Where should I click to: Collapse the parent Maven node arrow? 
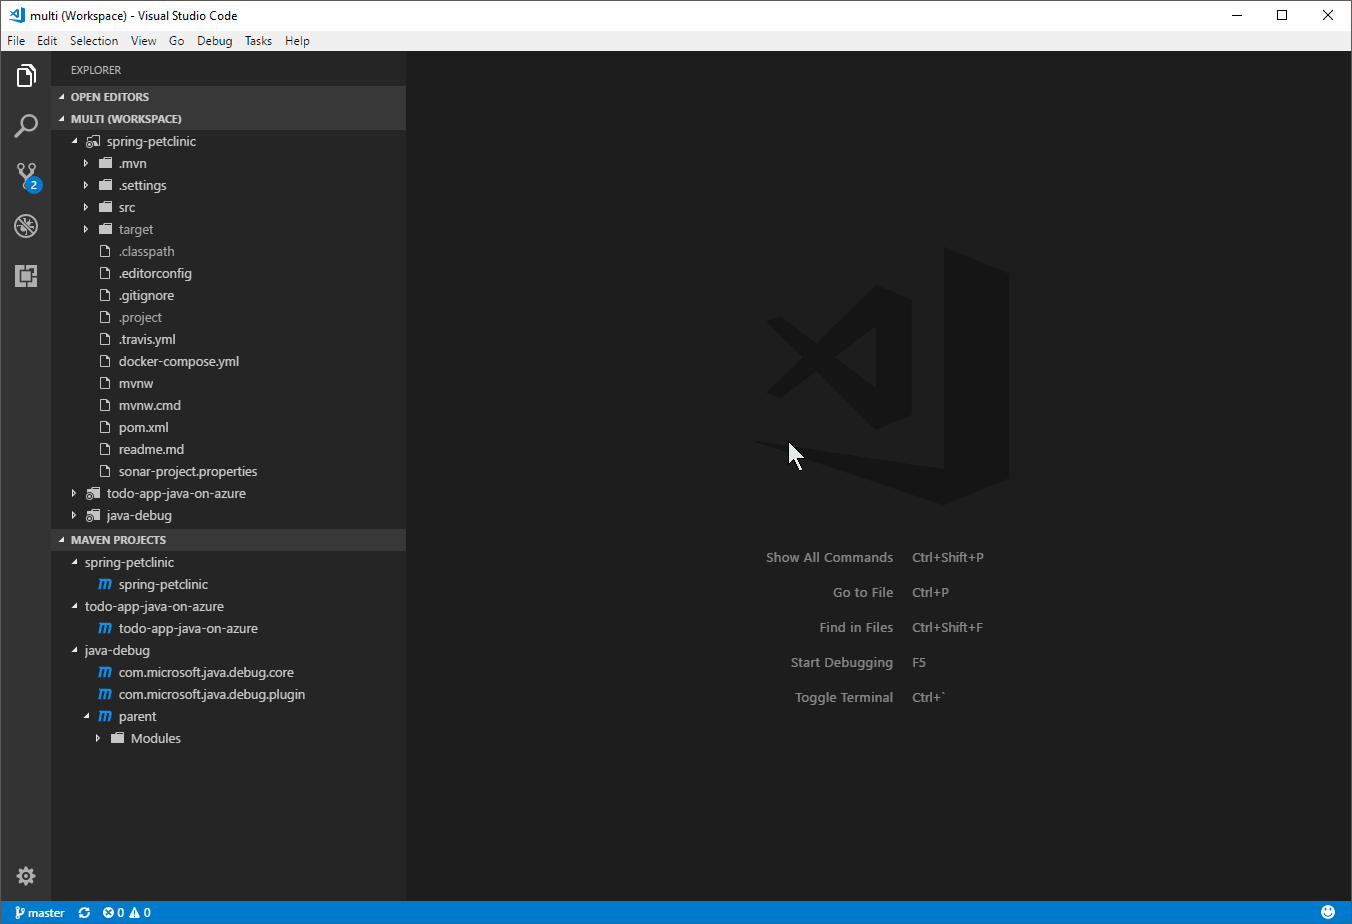click(x=86, y=716)
